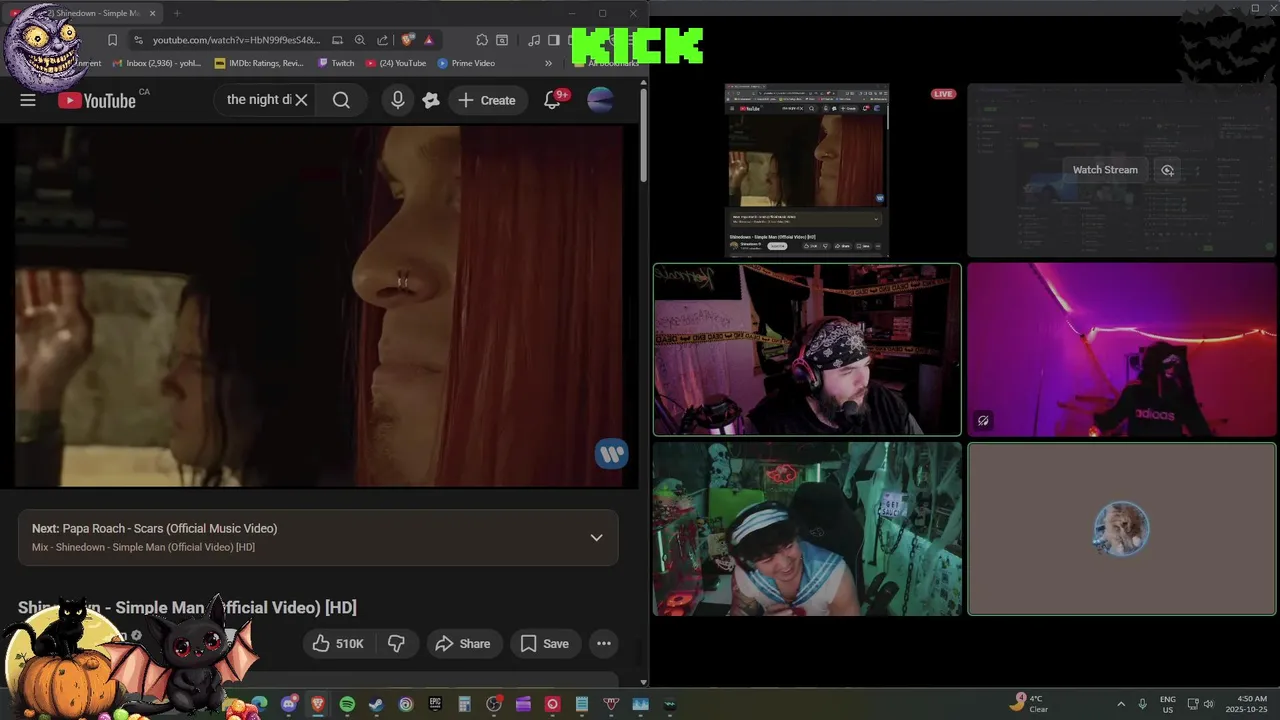Open the YouTube AI sparkle assistant icon
Image resolution: width=1280 pixels, height=720 pixels.
point(431,100)
